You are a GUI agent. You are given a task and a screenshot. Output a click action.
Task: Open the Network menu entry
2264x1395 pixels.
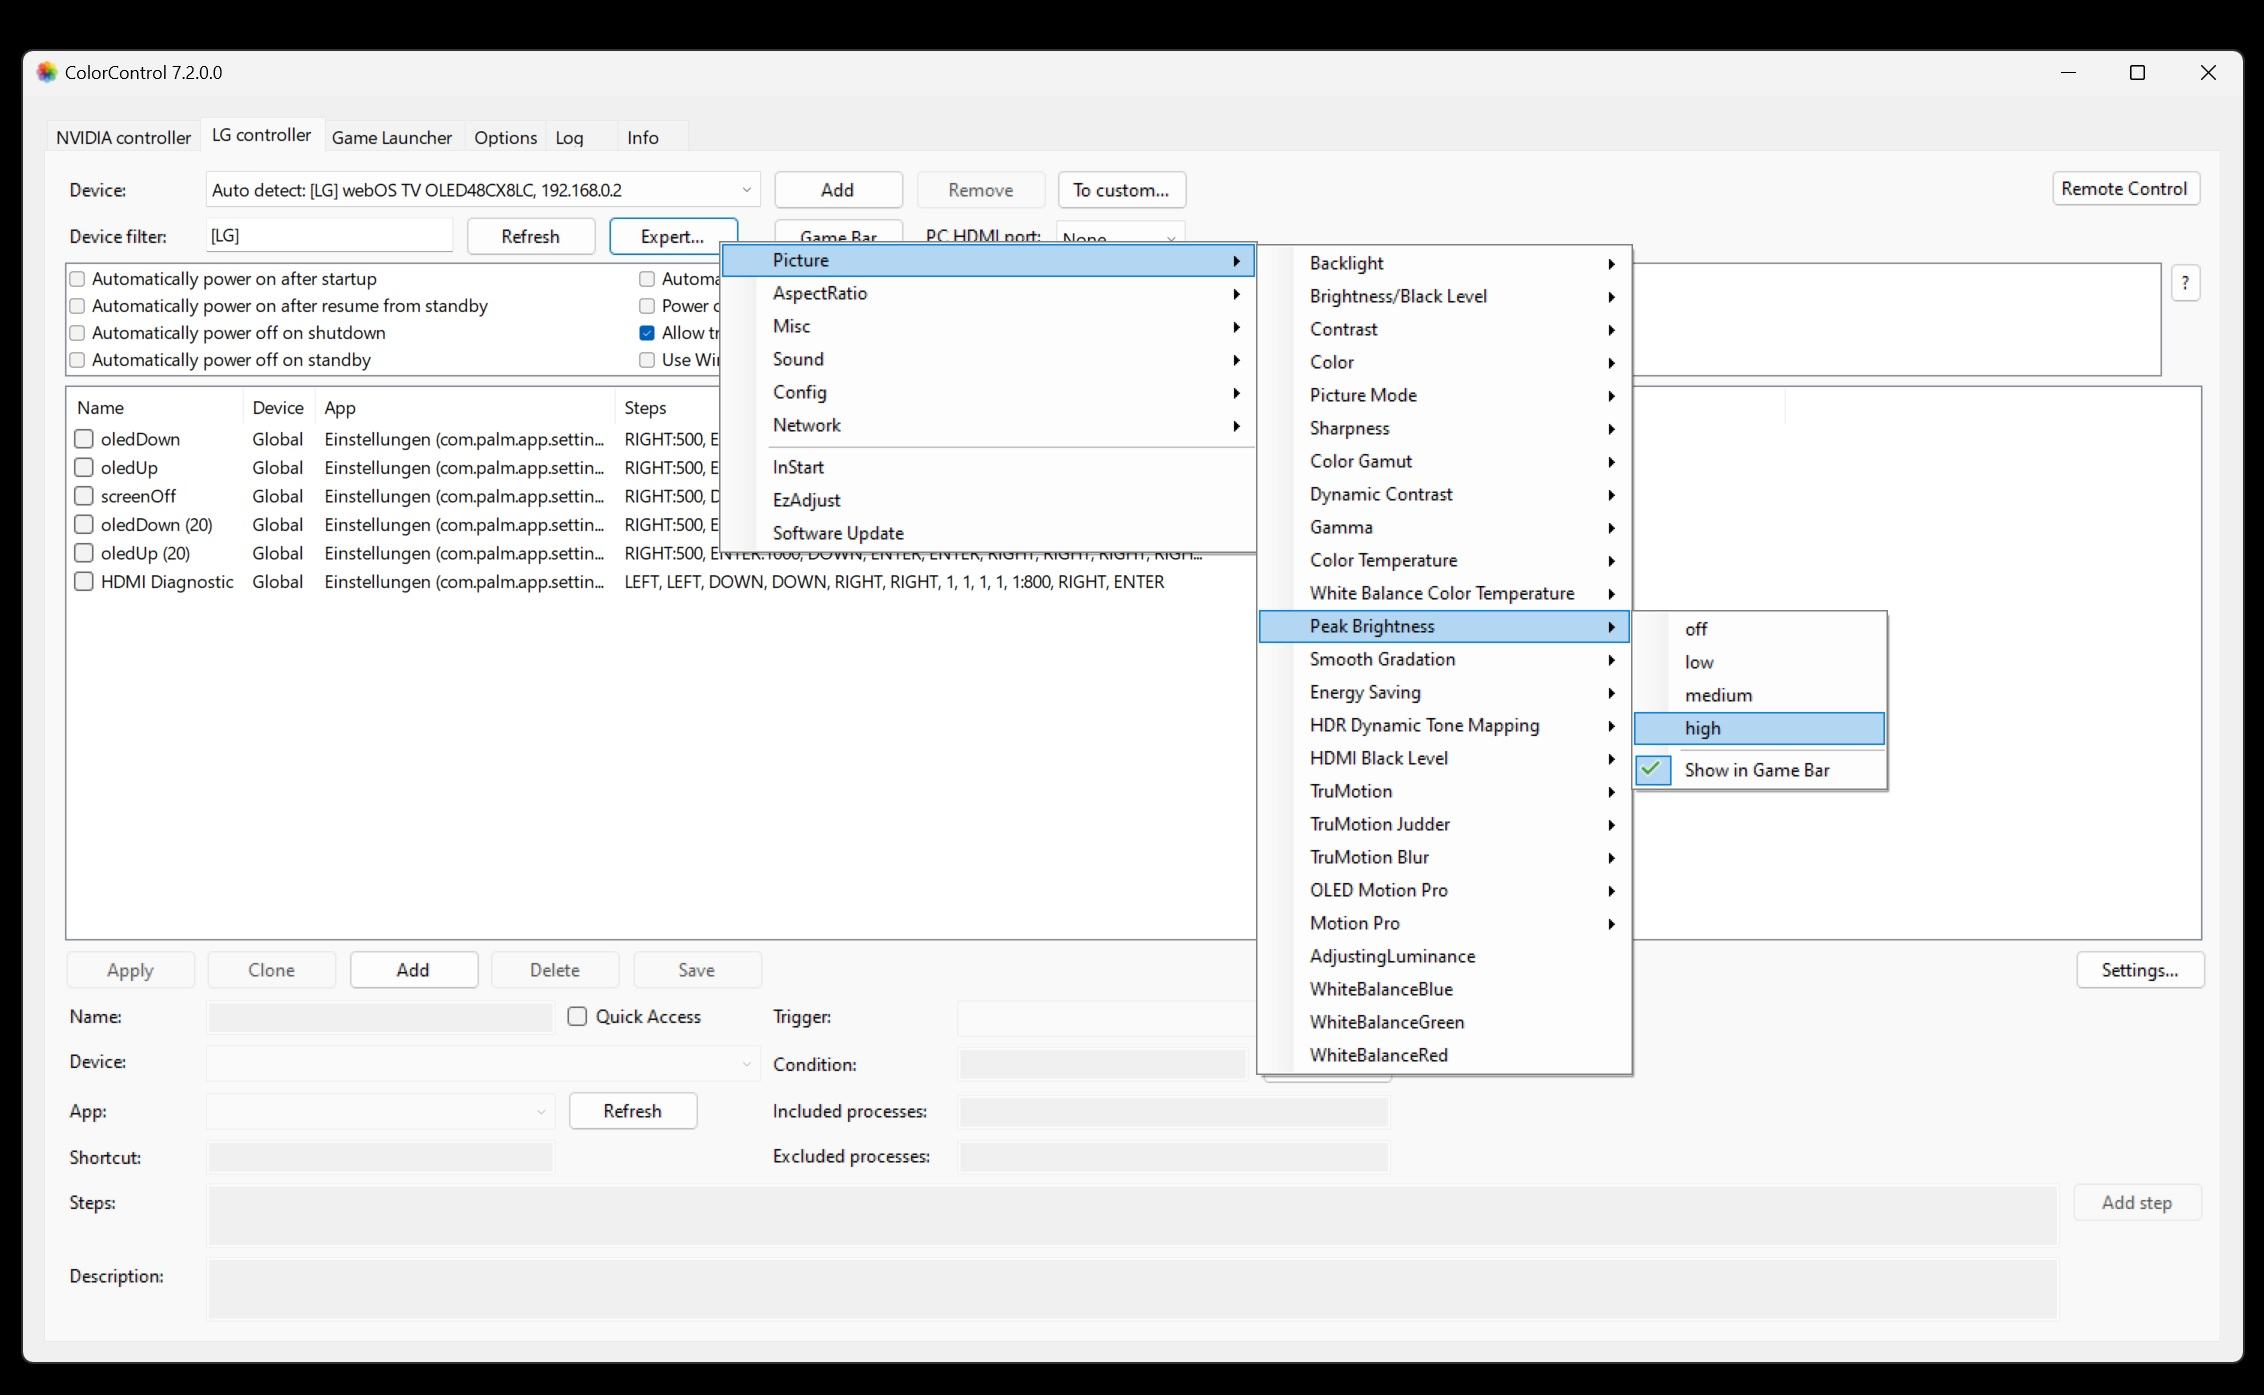[987, 425]
